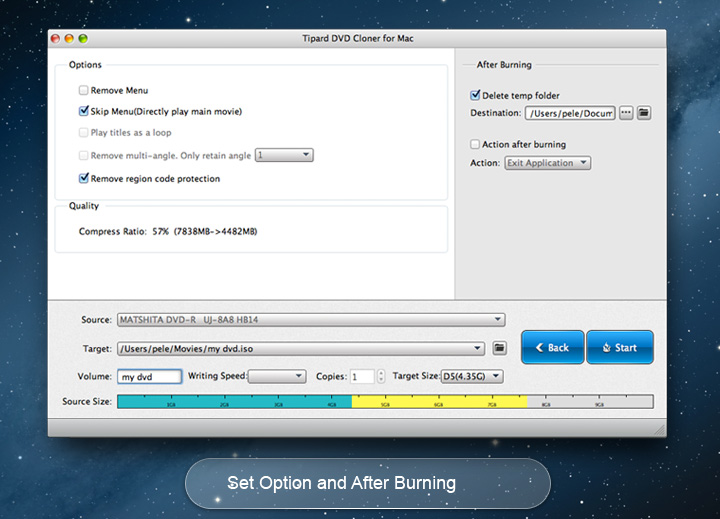Image resolution: width=720 pixels, height=519 pixels.
Task: Uncheck Delete temp folder
Action: point(475,95)
